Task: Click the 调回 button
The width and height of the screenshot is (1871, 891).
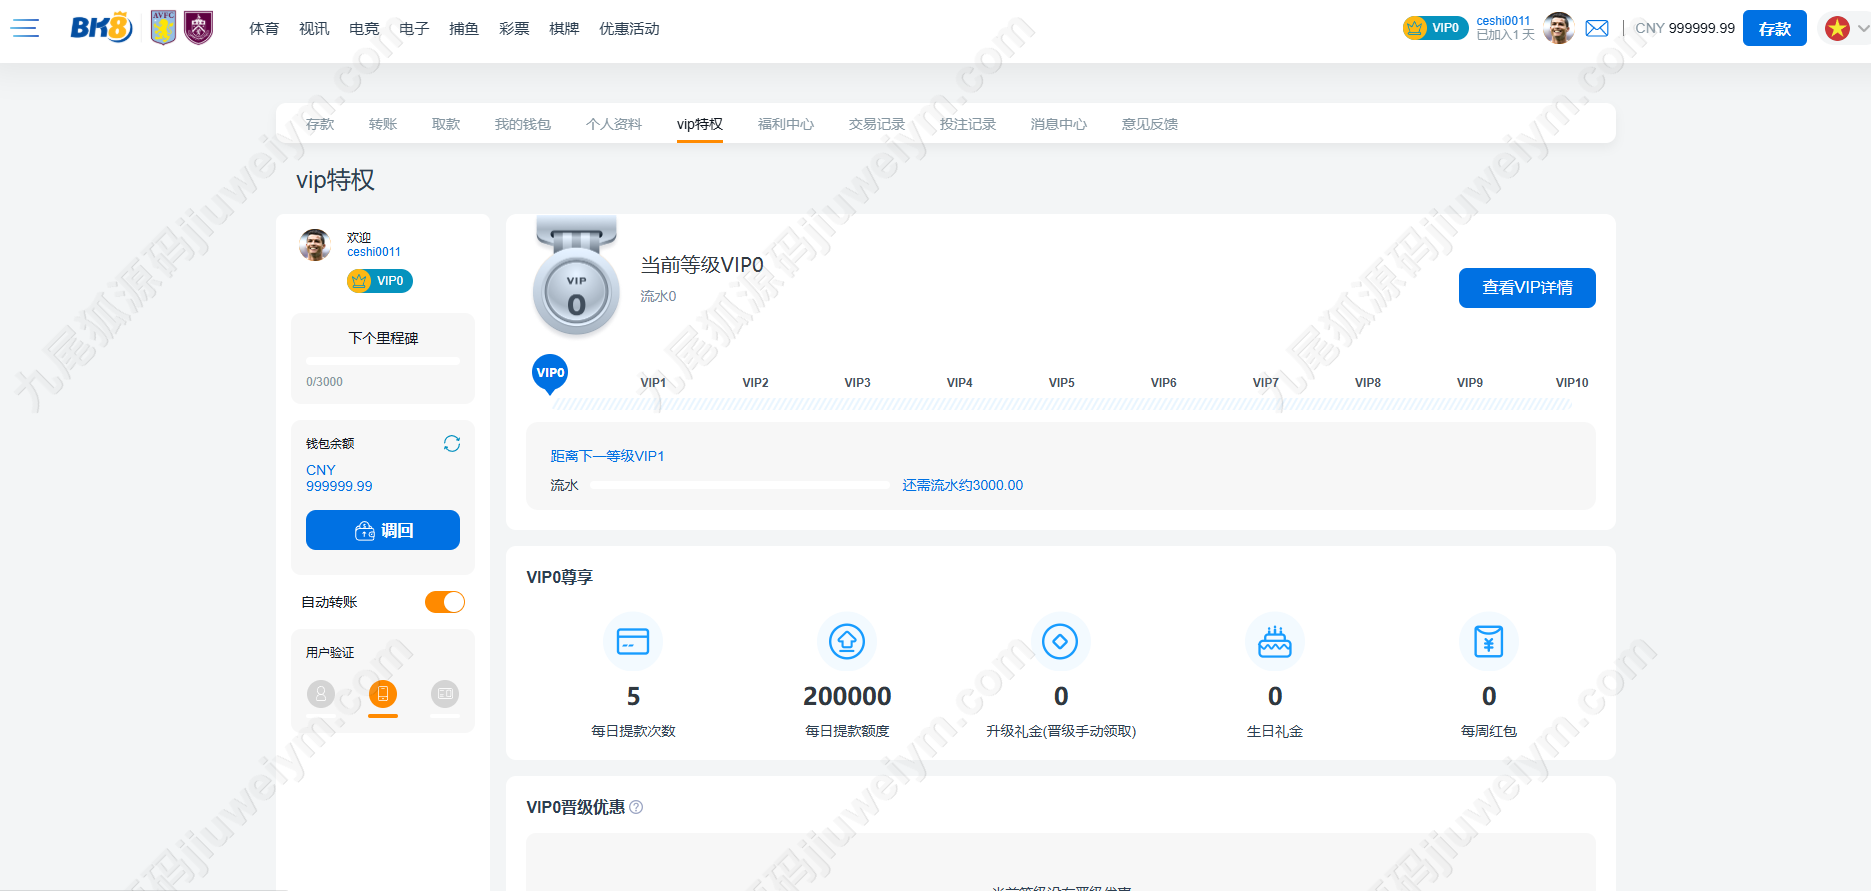Action: click(x=383, y=530)
